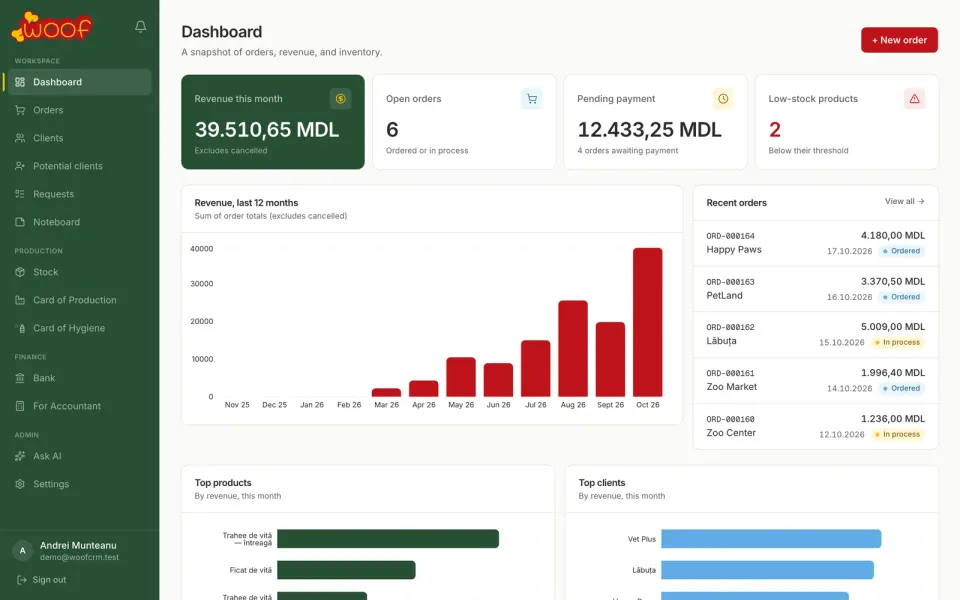
Task: Open order ORD-000163 PetLand
Action: pos(816,289)
